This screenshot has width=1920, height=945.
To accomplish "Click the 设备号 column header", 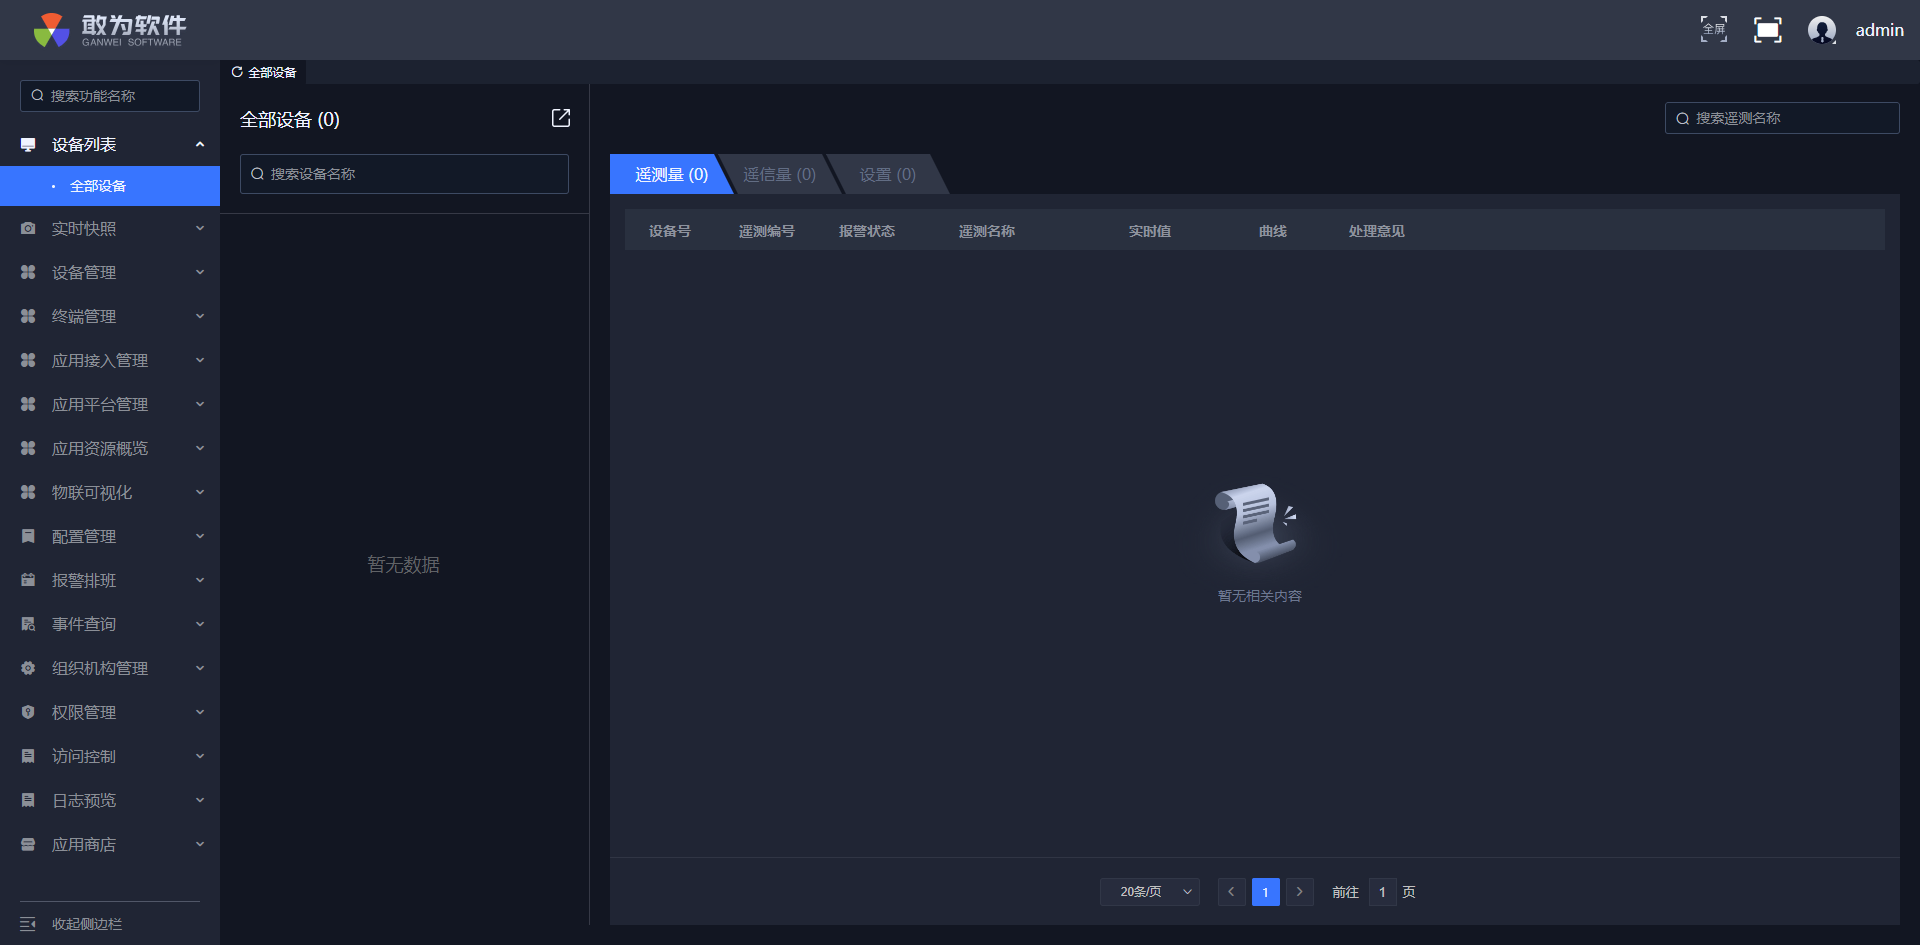I will click(x=670, y=231).
